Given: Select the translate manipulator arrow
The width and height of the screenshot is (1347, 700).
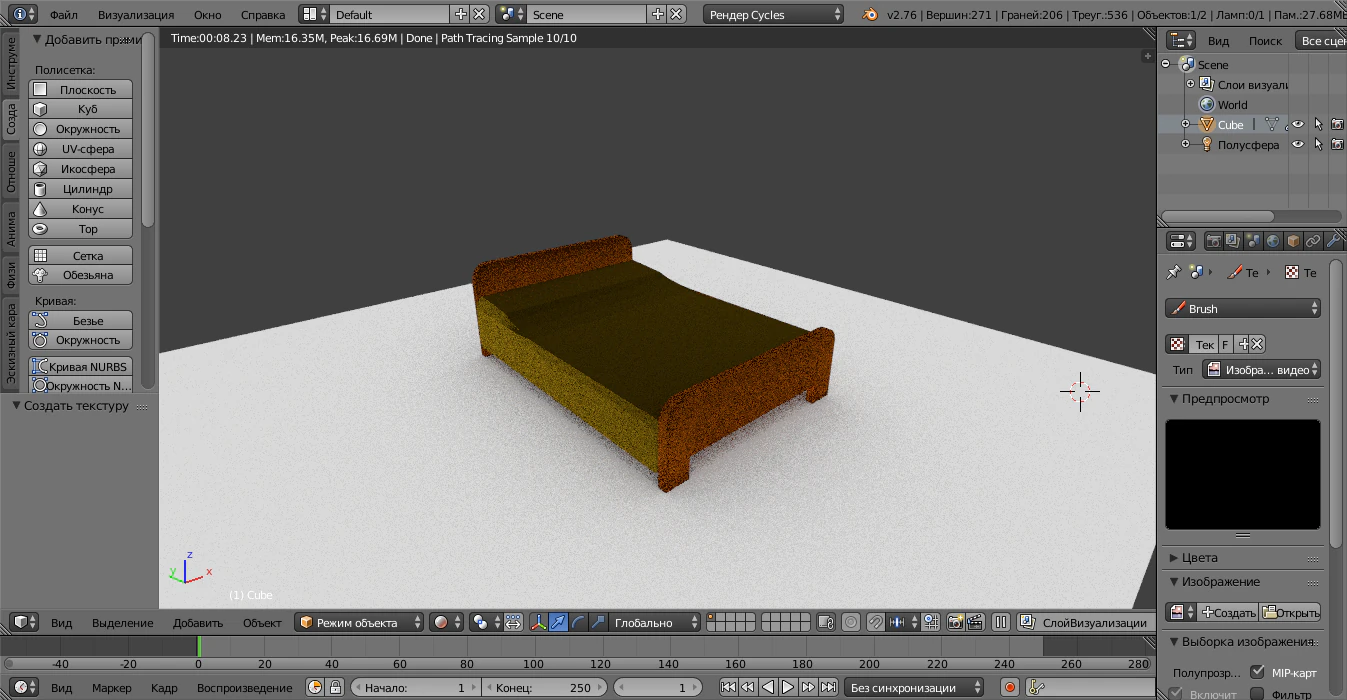Looking at the screenshot, I should click(559, 622).
